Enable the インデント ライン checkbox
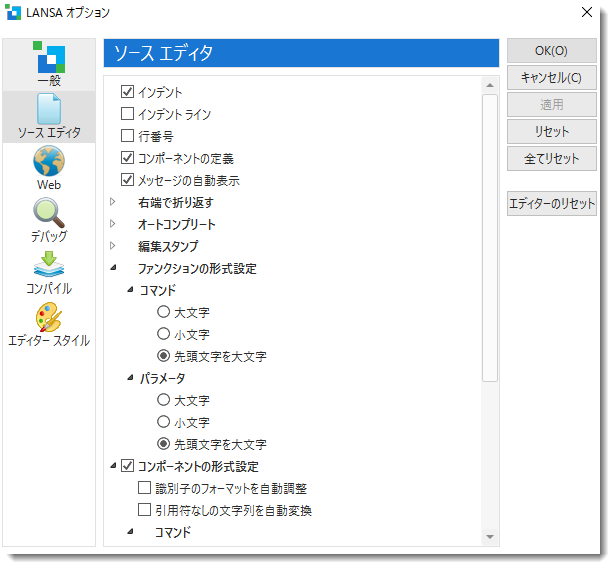615x569 pixels. [x=127, y=114]
